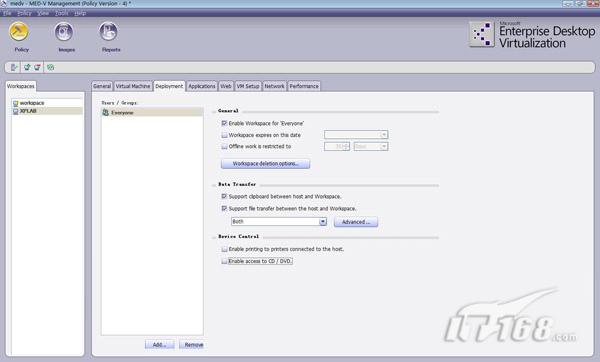This screenshot has height=362, width=600.
Task: Select 'workspace' in the Workspaces list
Action: pyautogui.click(x=47, y=103)
